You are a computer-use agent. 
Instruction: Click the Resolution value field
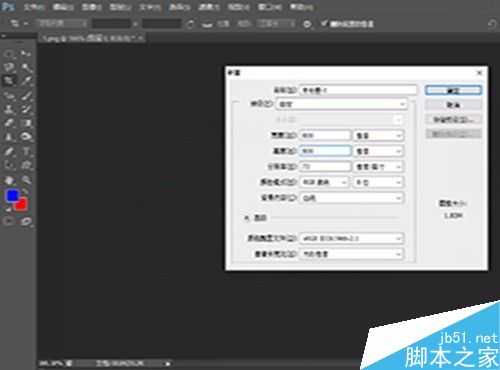pyautogui.click(x=325, y=166)
